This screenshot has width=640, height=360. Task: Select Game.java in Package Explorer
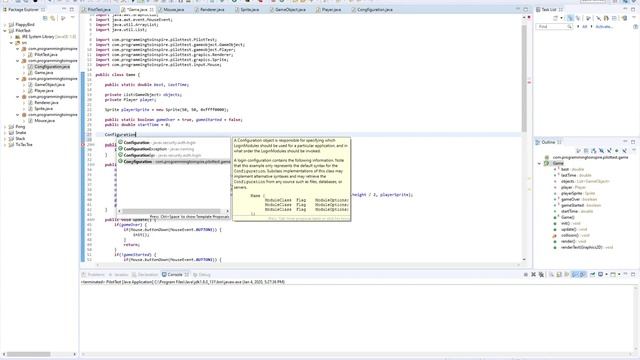[43, 73]
